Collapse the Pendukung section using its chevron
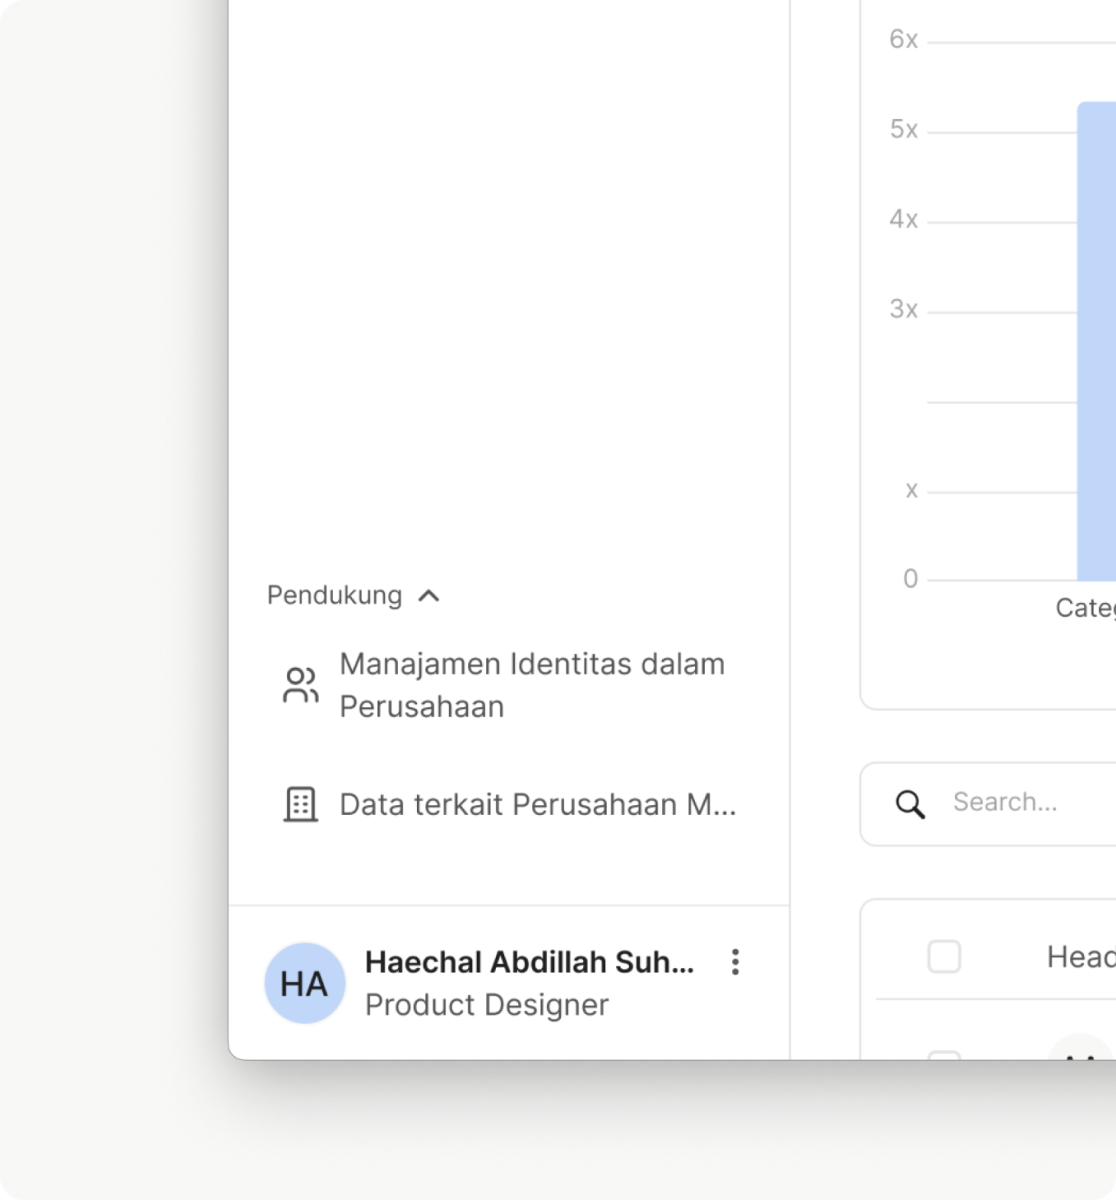The height and width of the screenshot is (1200, 1116). 429,596
